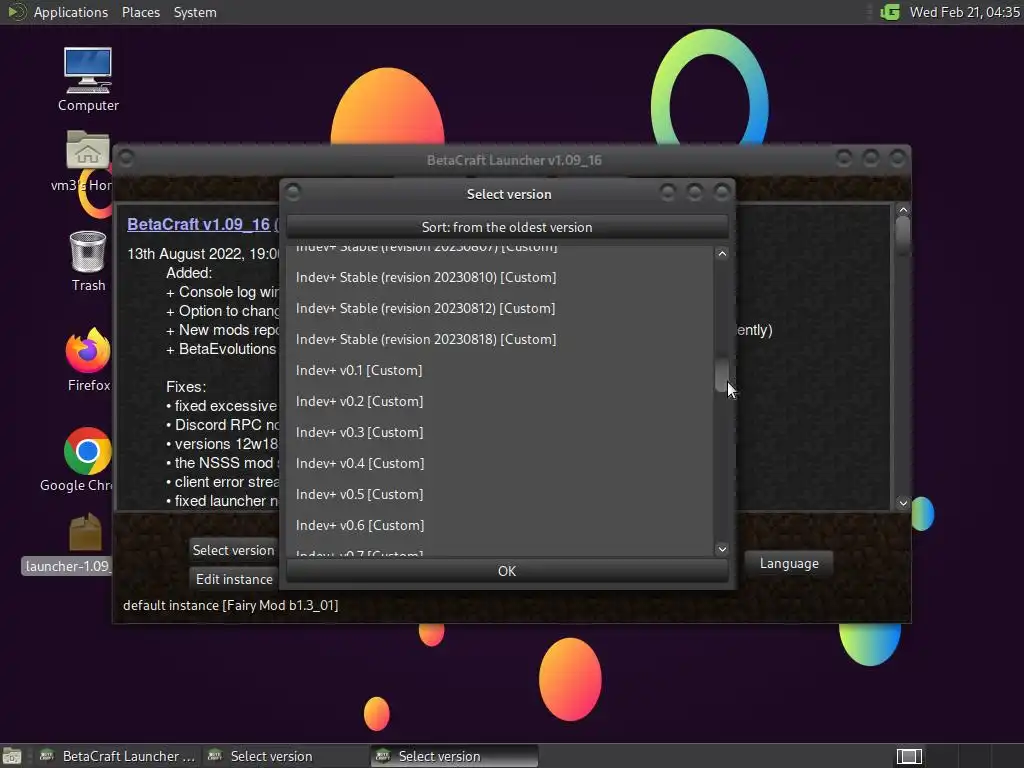Click the default instance [Fairy Mod b1.3_01] label
The width and height of the screenshot is (1024, 768).
[x=231, y=605]
